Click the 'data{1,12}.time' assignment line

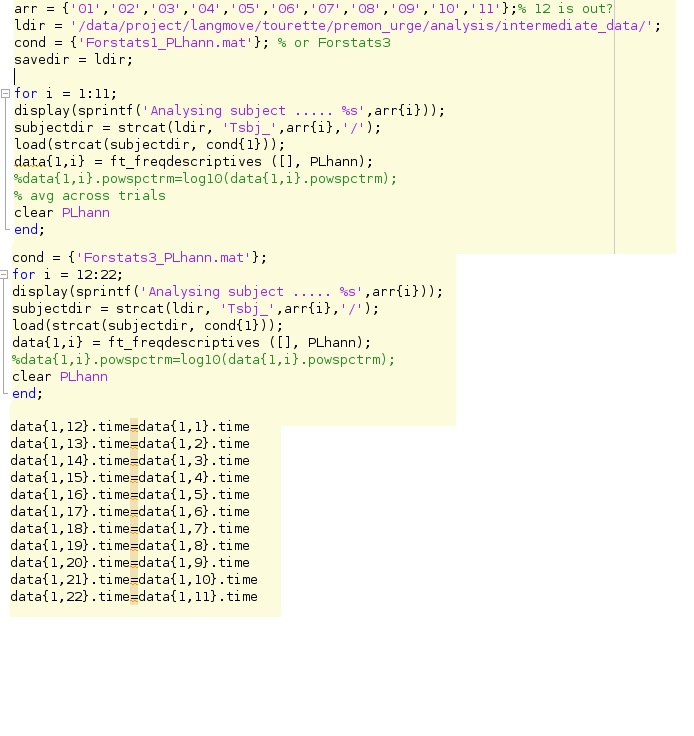tap(129, 426)
